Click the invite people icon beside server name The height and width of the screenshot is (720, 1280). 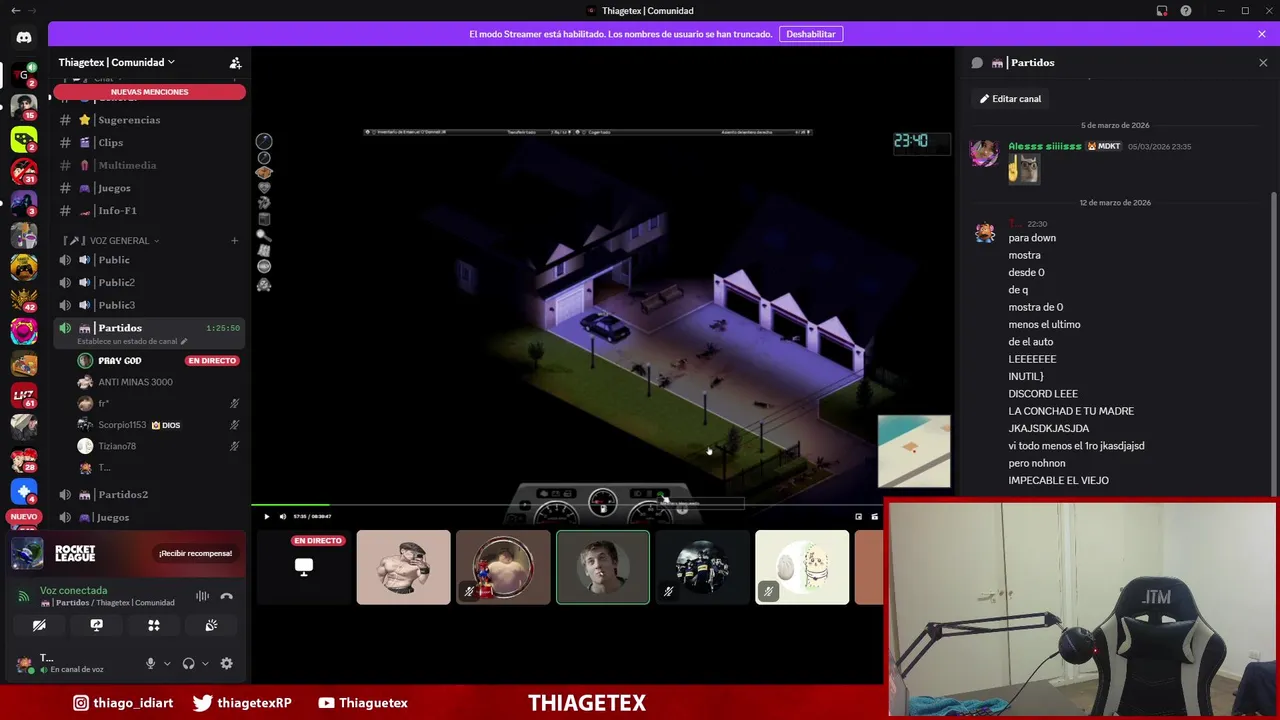click(235, 62)
